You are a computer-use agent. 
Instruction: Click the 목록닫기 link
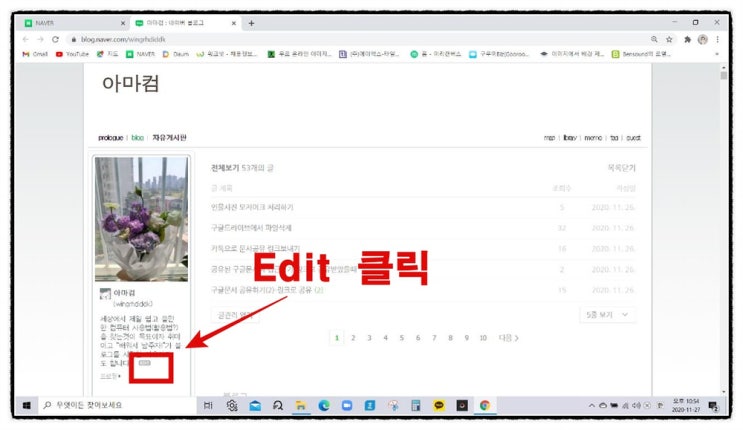(621, 168)
